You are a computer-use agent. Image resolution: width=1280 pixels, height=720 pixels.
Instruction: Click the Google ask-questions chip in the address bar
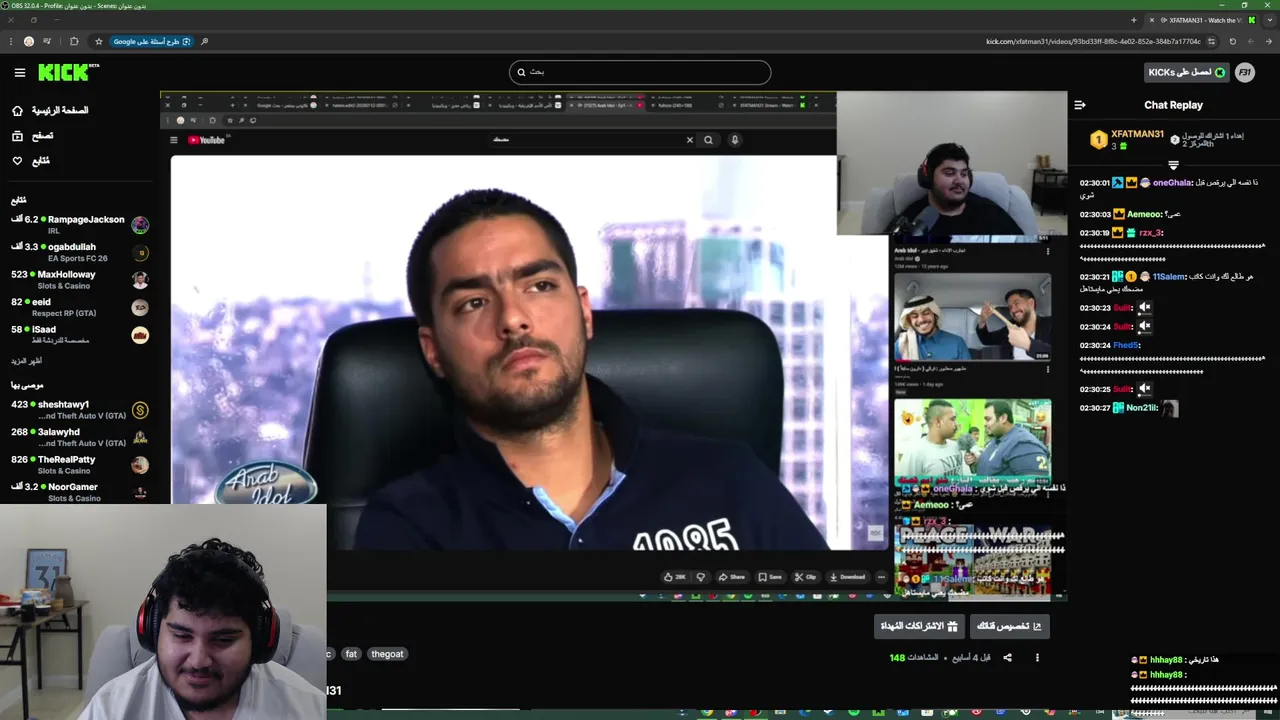pos(152,41)
